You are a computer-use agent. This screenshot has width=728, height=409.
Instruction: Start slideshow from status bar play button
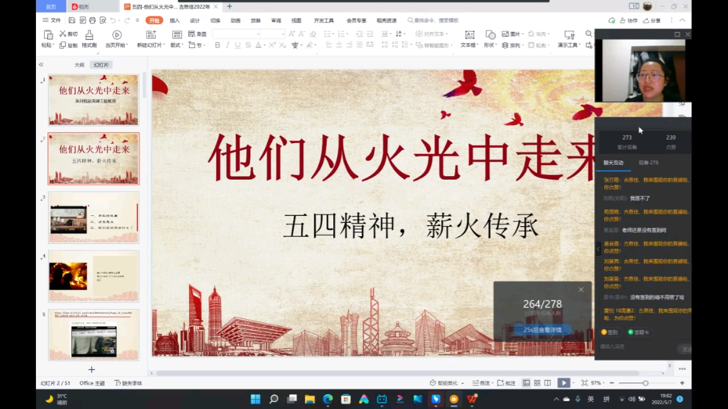tap(564, 383)
